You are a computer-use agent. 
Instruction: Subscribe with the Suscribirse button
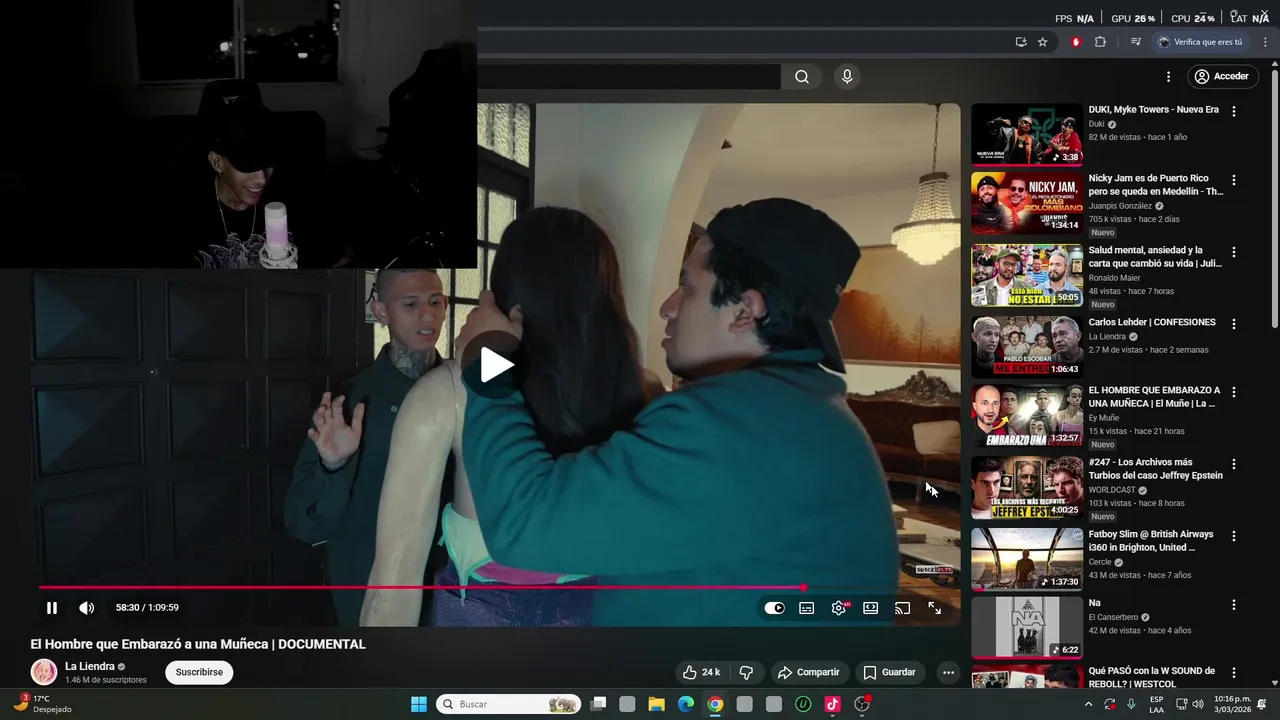199,672
